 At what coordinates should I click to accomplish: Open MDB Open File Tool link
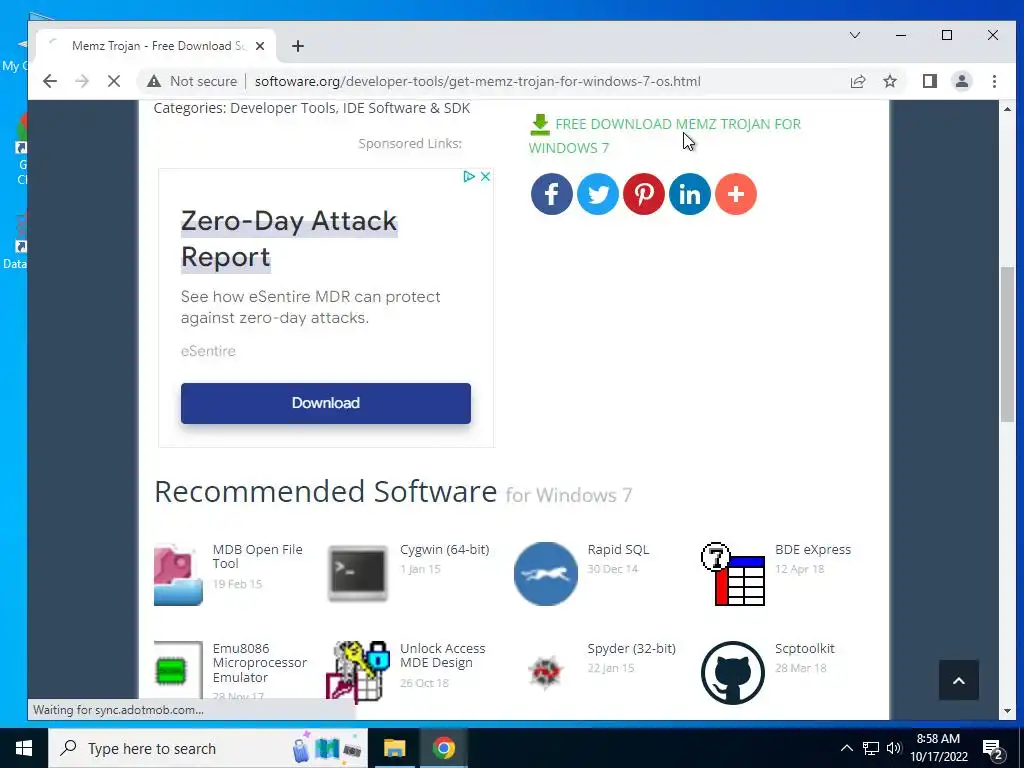[257, 556]
